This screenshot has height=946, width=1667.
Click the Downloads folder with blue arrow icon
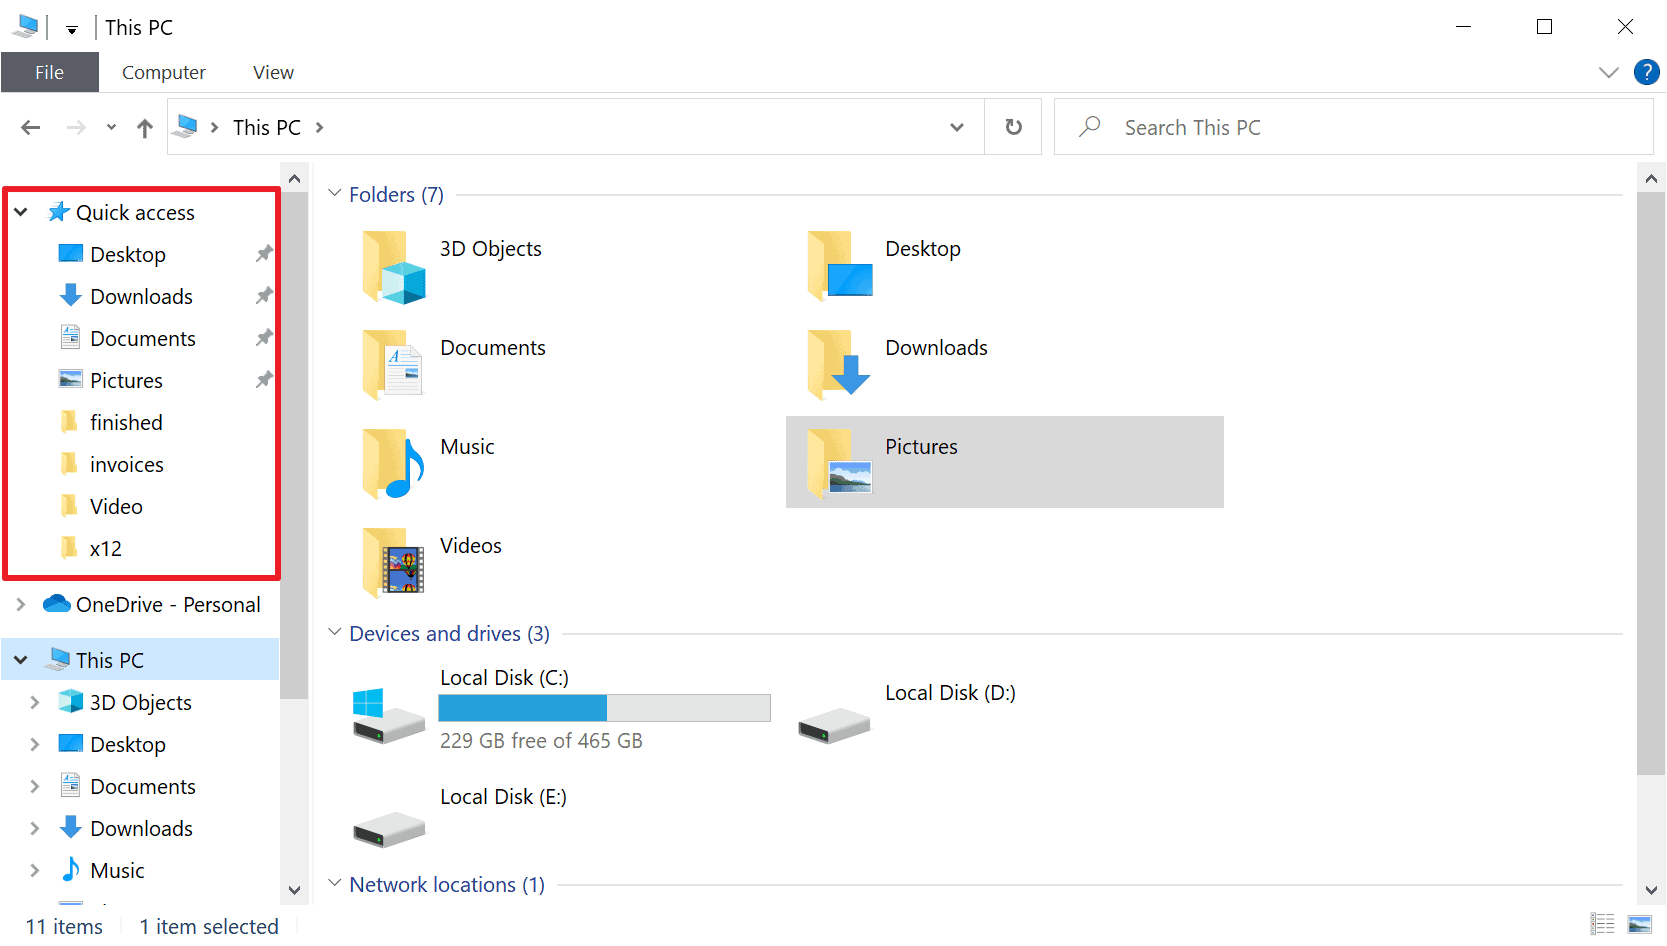click(838, 366)
